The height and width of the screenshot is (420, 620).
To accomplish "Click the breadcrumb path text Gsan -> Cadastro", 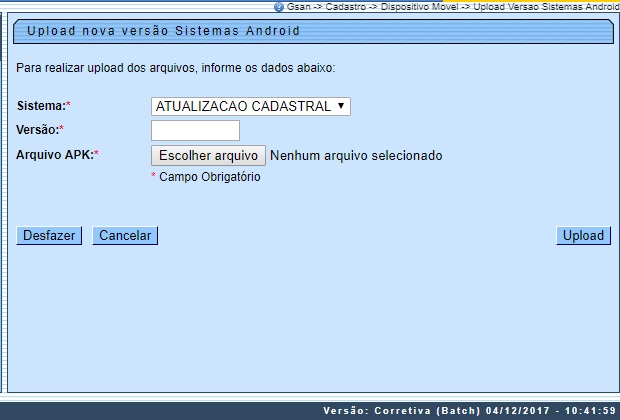I will pyautogui.click(x=326, y=7).
